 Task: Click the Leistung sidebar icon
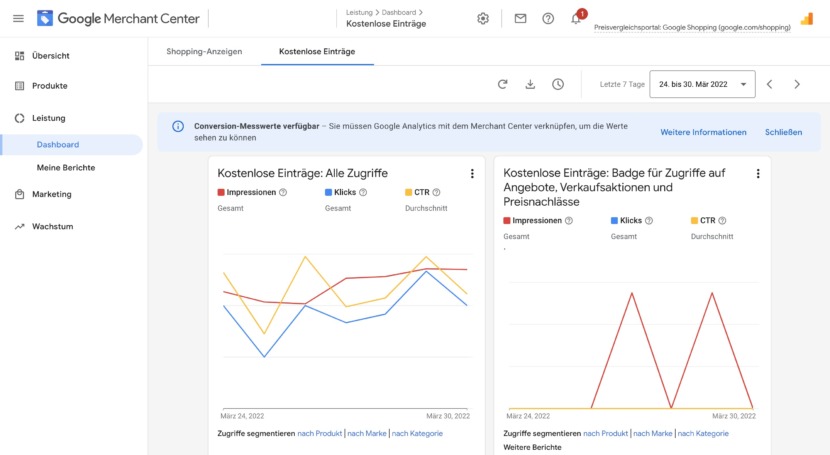click(x=20, y=118)
